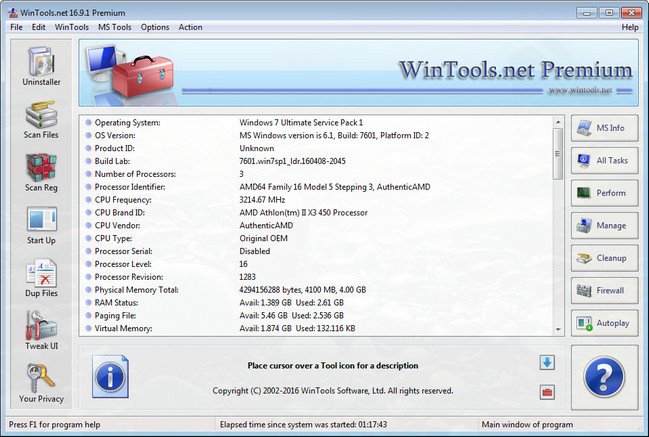Click 'Press F1 for program help' status text
Screen dimensions: 649x437
pyautogui.click(x=55, y=425)
